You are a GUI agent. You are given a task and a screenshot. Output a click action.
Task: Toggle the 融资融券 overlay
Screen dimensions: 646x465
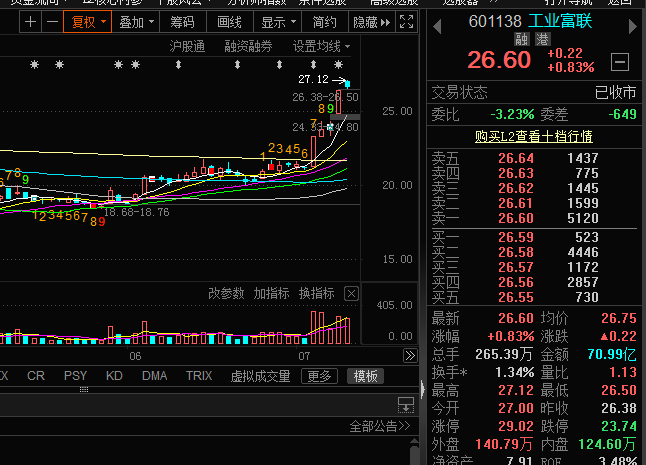pos(248,46)
